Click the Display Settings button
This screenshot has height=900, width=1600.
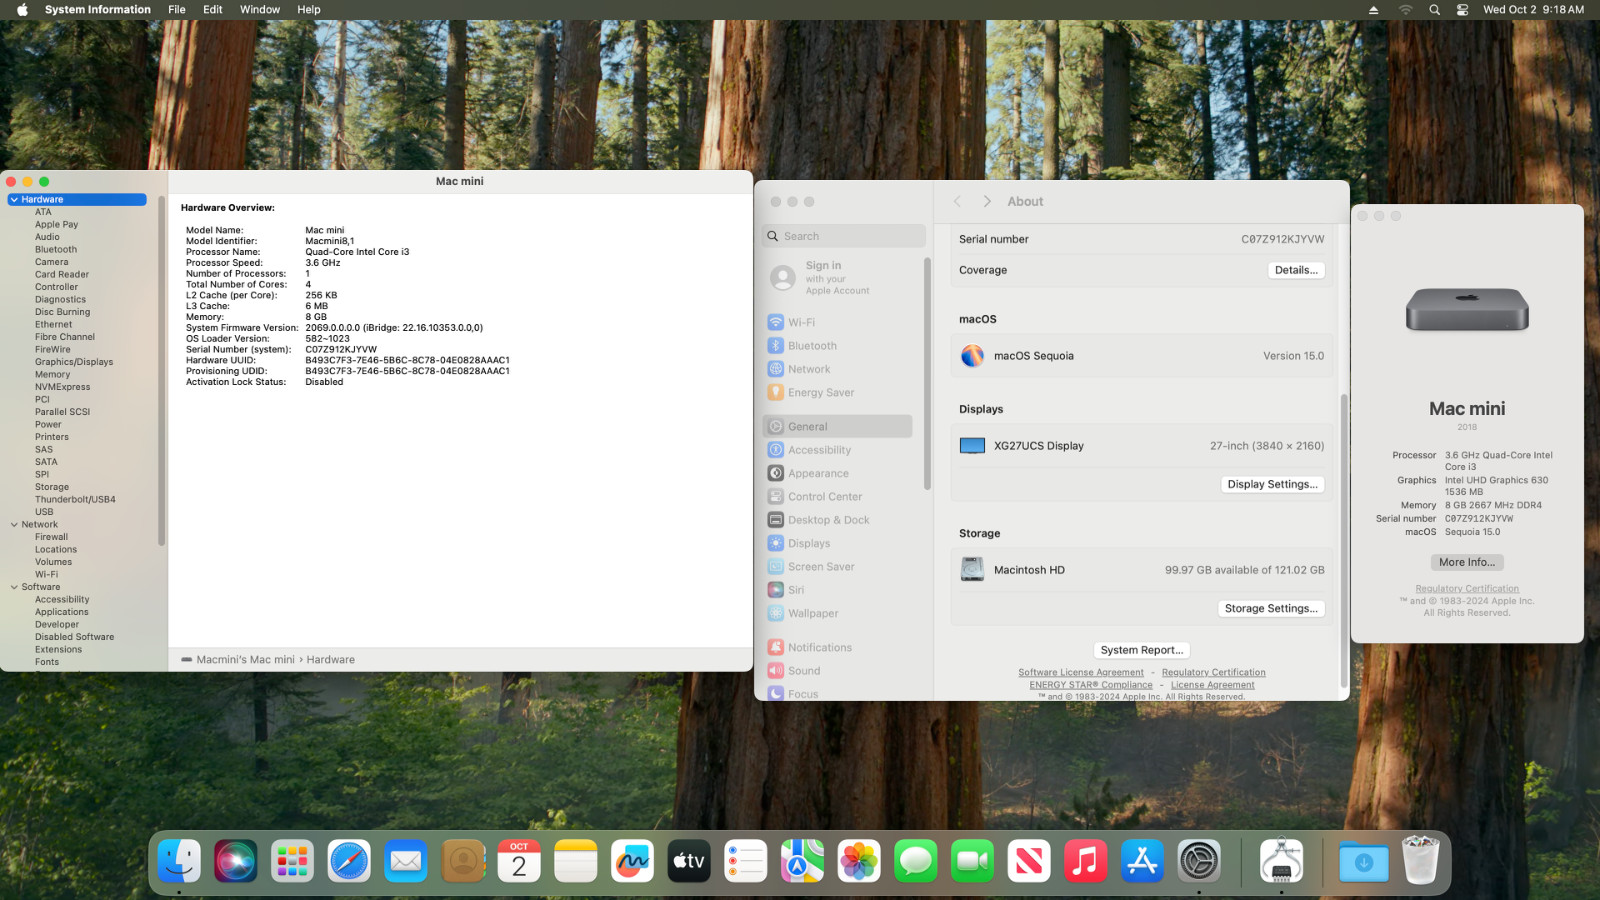[x=1272, y=484]
